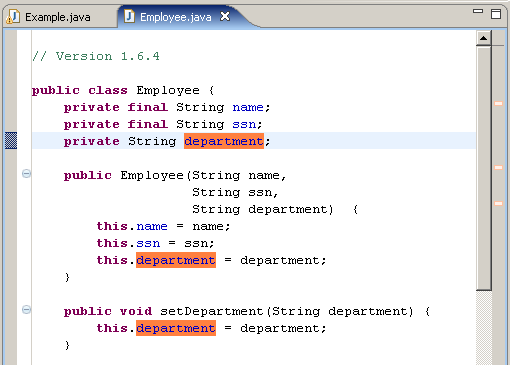Click the third occurrence marker in overview ruler
The width and height of the screenshot is (510, 365).
(x=498, y=203)
